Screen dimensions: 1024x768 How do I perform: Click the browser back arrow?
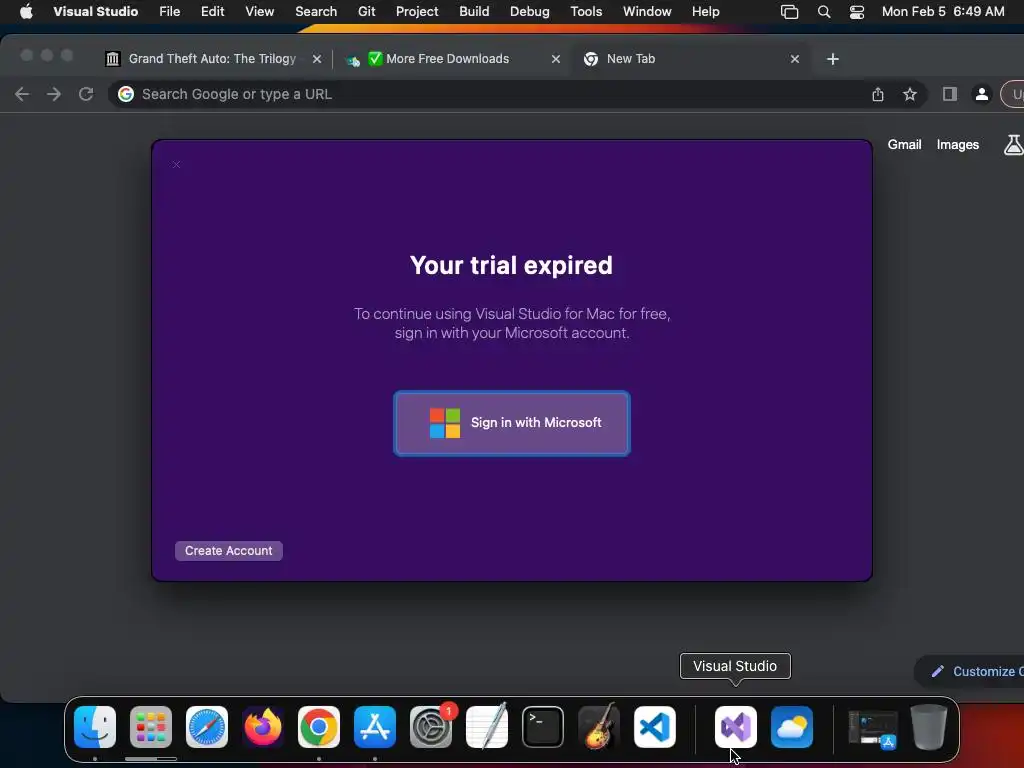pyautogui.click(x=22, y=94)
